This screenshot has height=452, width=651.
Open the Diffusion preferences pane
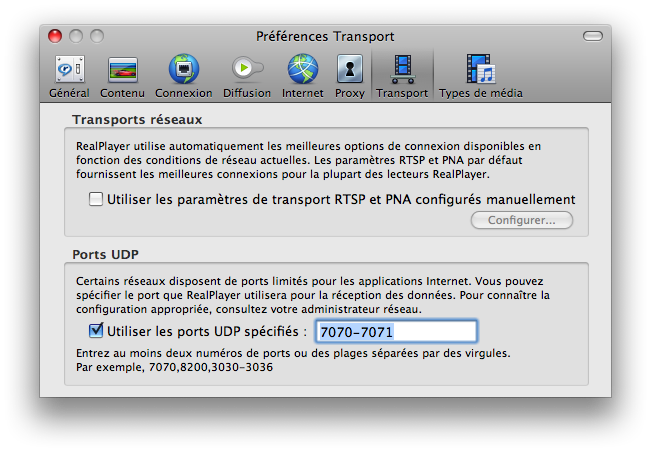point(247,77)
